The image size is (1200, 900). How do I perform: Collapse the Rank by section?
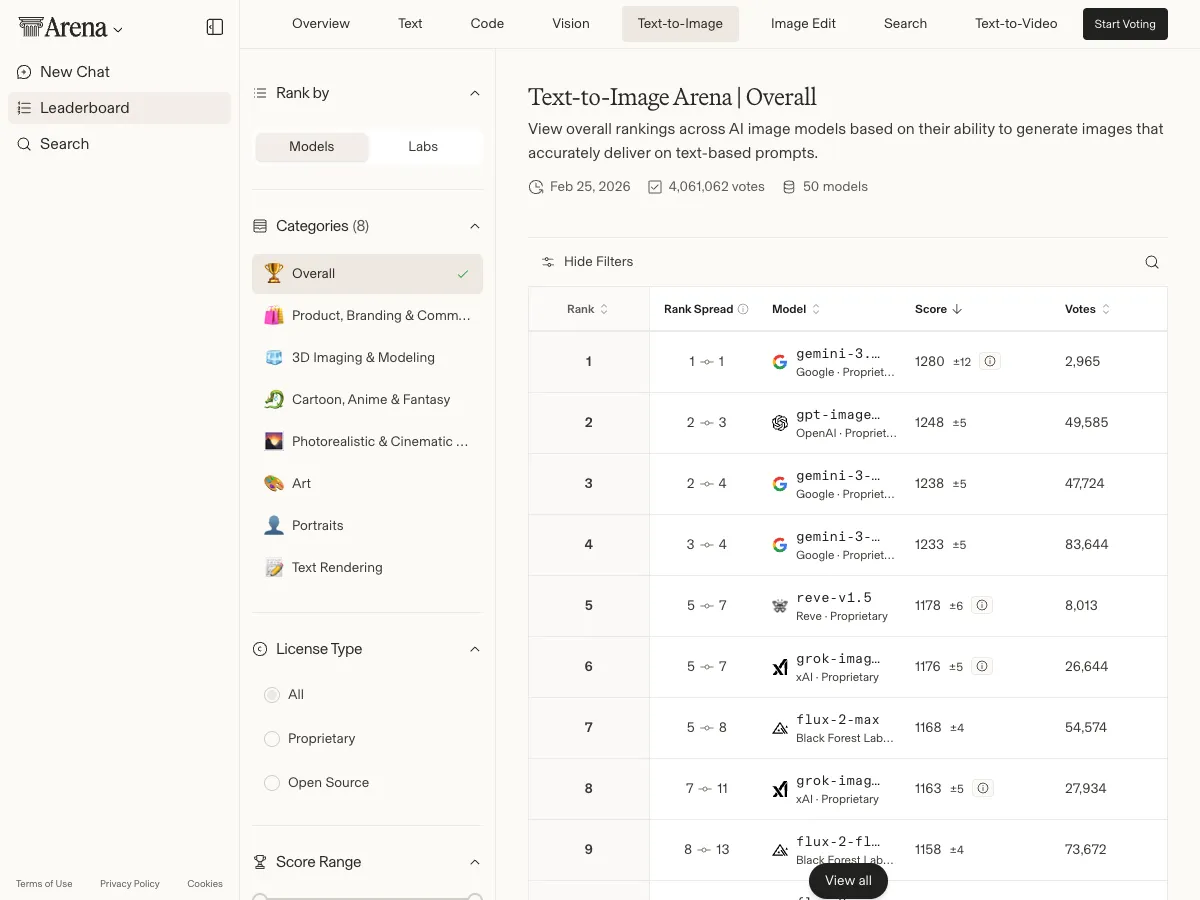point(475,93)
